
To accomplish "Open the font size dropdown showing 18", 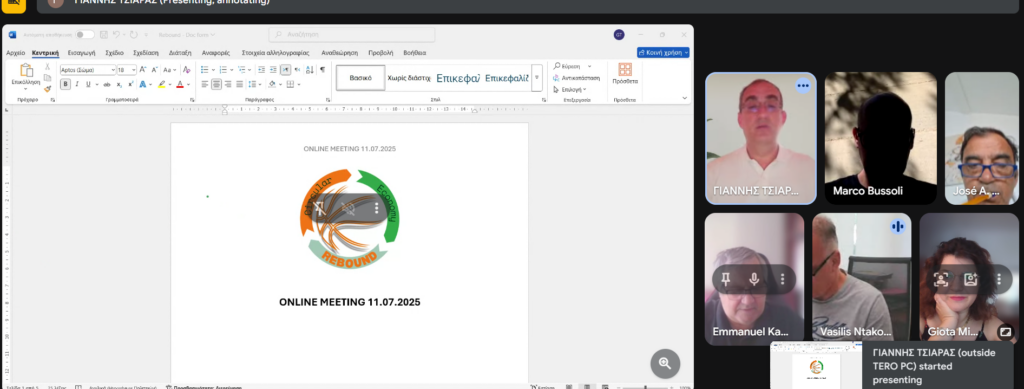I will (127, 70).
